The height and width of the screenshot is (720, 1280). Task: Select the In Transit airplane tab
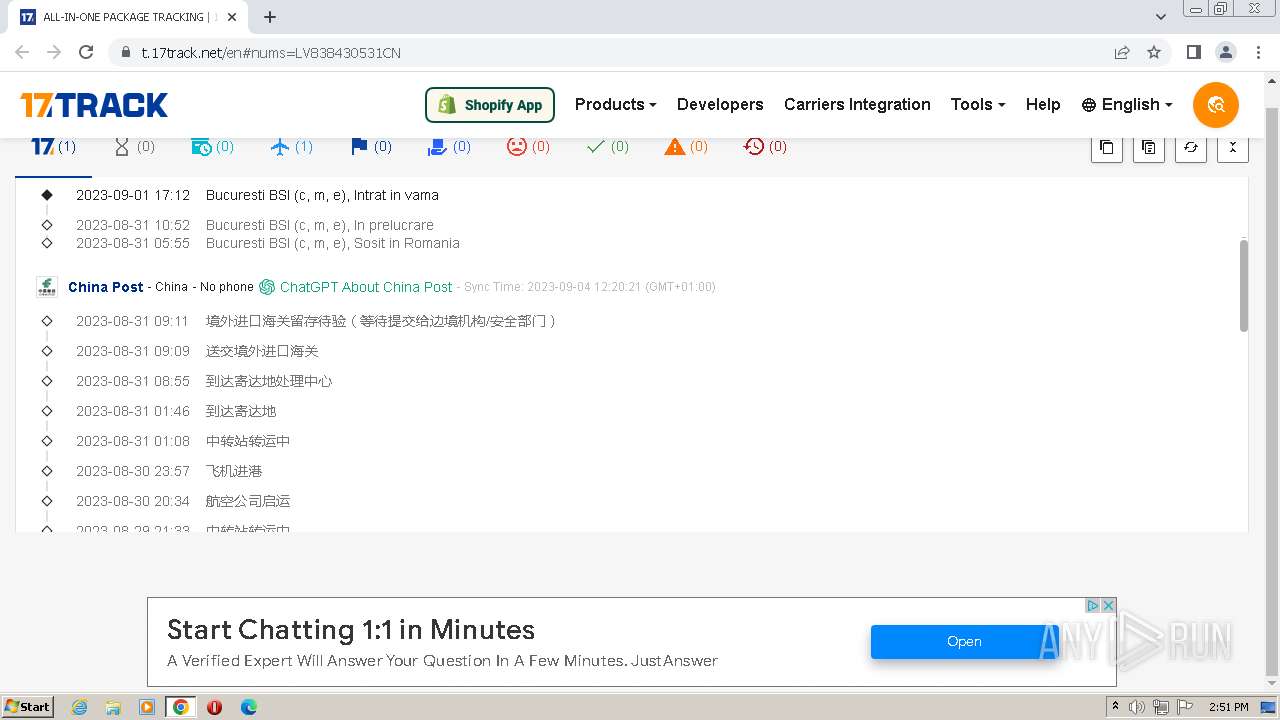coord(291,147)
